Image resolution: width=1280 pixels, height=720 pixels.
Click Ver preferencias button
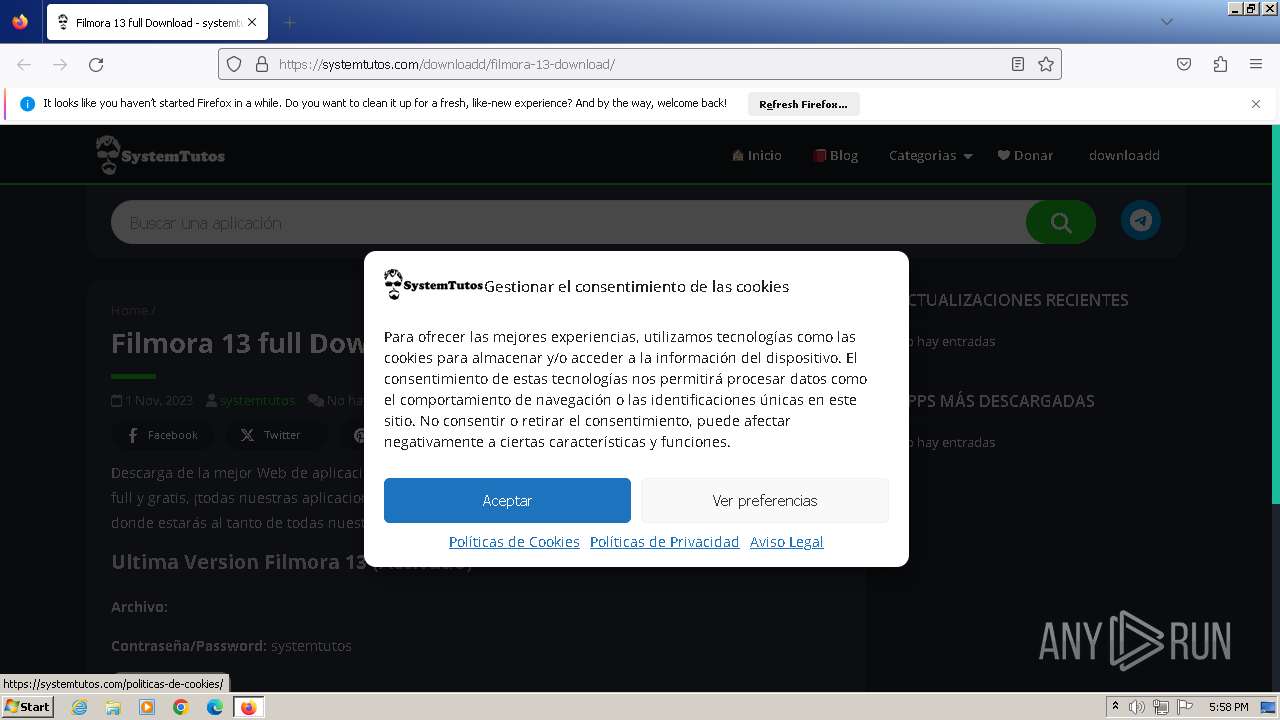coord(765,500)
